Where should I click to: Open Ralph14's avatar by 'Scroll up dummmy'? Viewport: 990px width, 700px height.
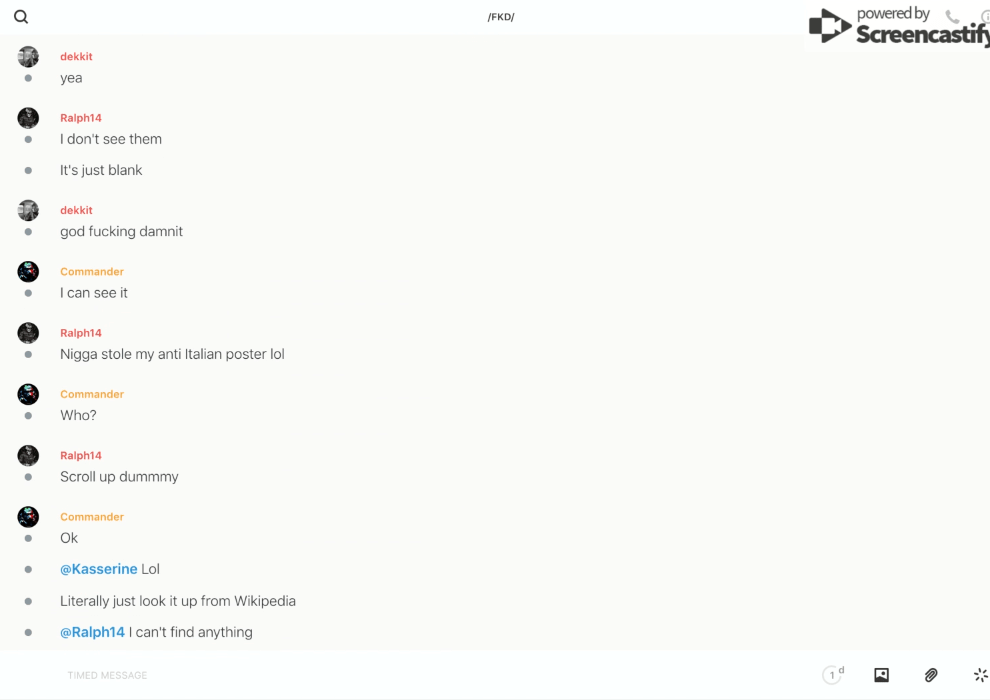coord(28,456)
